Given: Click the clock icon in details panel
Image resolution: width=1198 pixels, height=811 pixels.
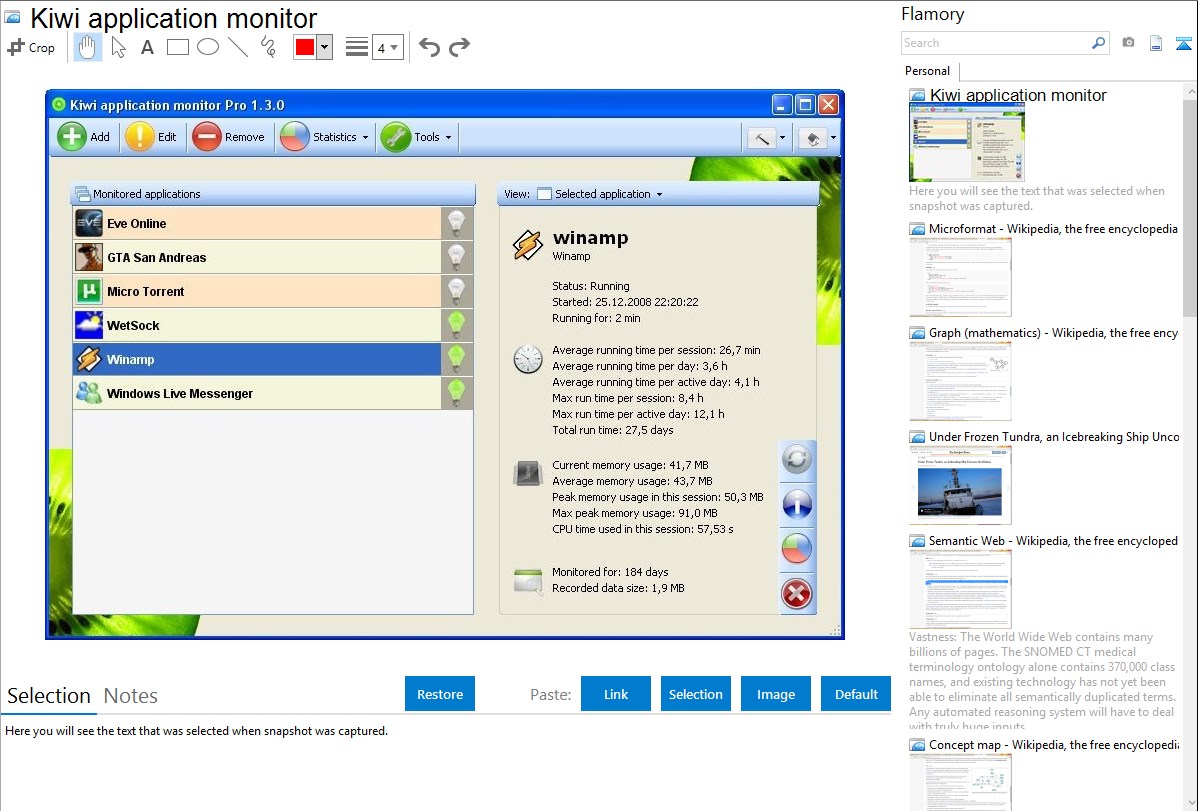Looking at the screenshot, I should (x=528, y=359).
